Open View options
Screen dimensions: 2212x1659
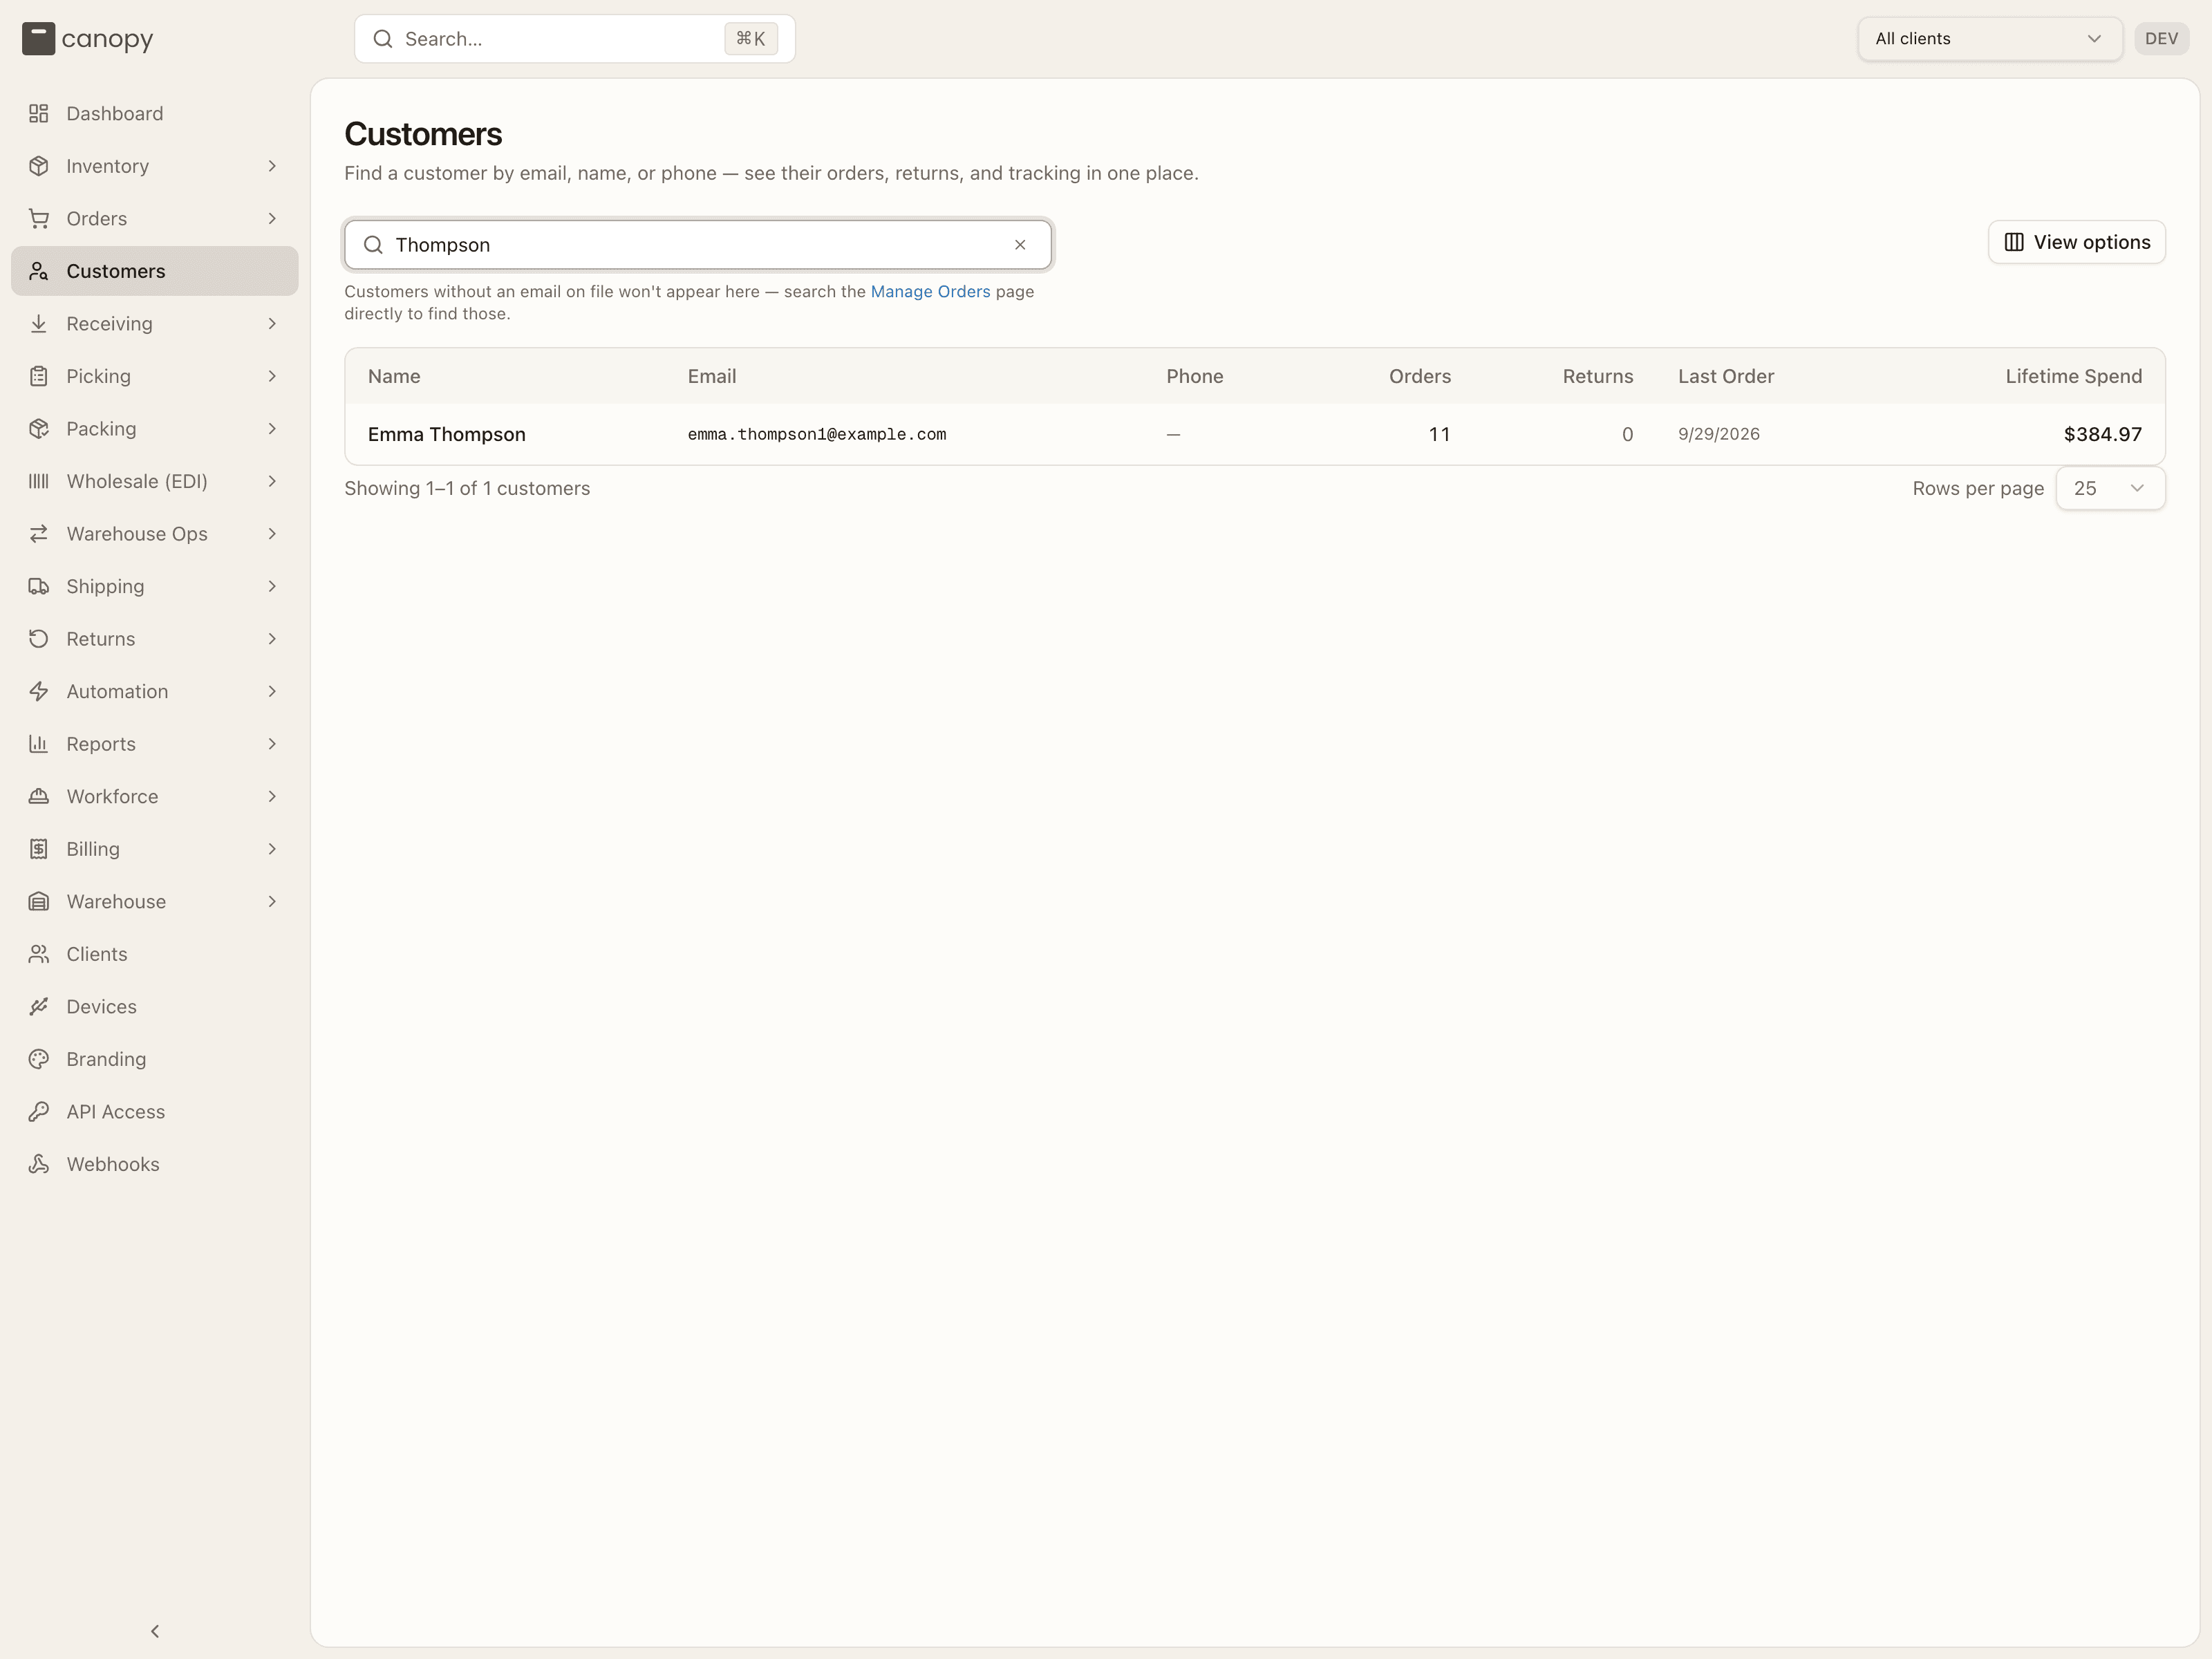click(x=2076, y=242)
